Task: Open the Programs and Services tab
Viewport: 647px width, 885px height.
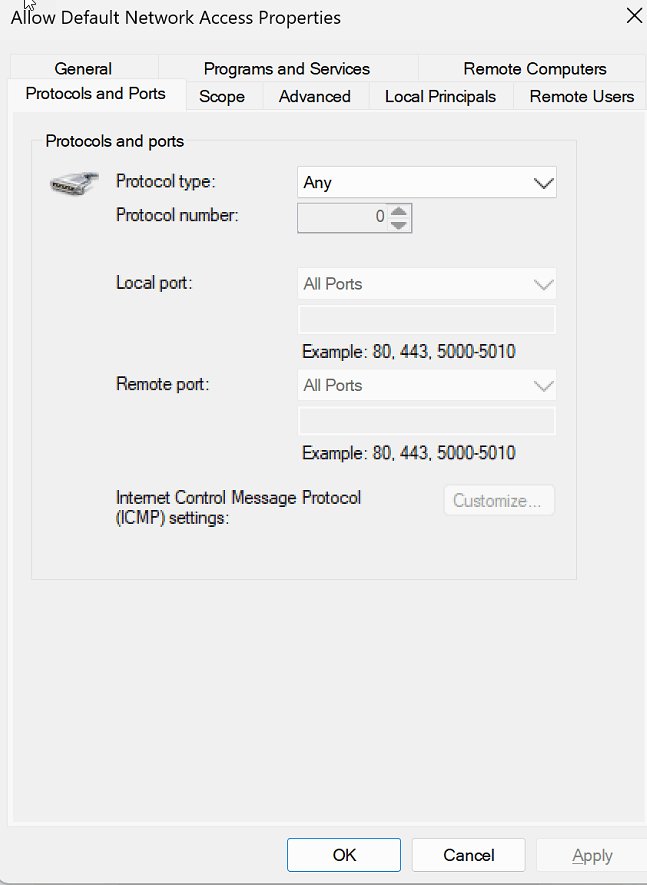Action: click(287, 68)
